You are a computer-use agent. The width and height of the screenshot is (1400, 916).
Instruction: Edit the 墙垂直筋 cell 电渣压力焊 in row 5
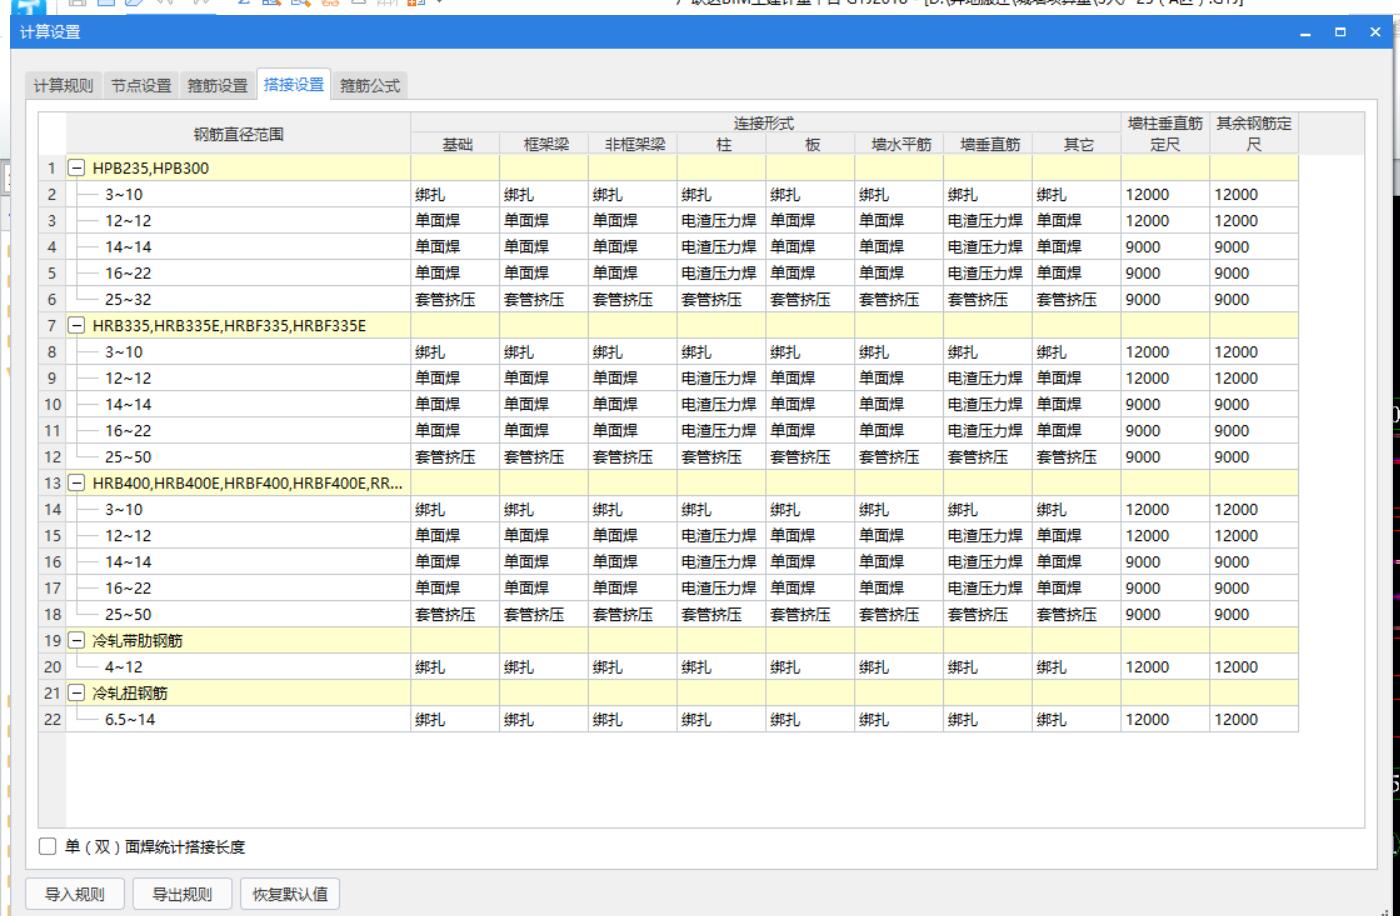coord(988,273)
